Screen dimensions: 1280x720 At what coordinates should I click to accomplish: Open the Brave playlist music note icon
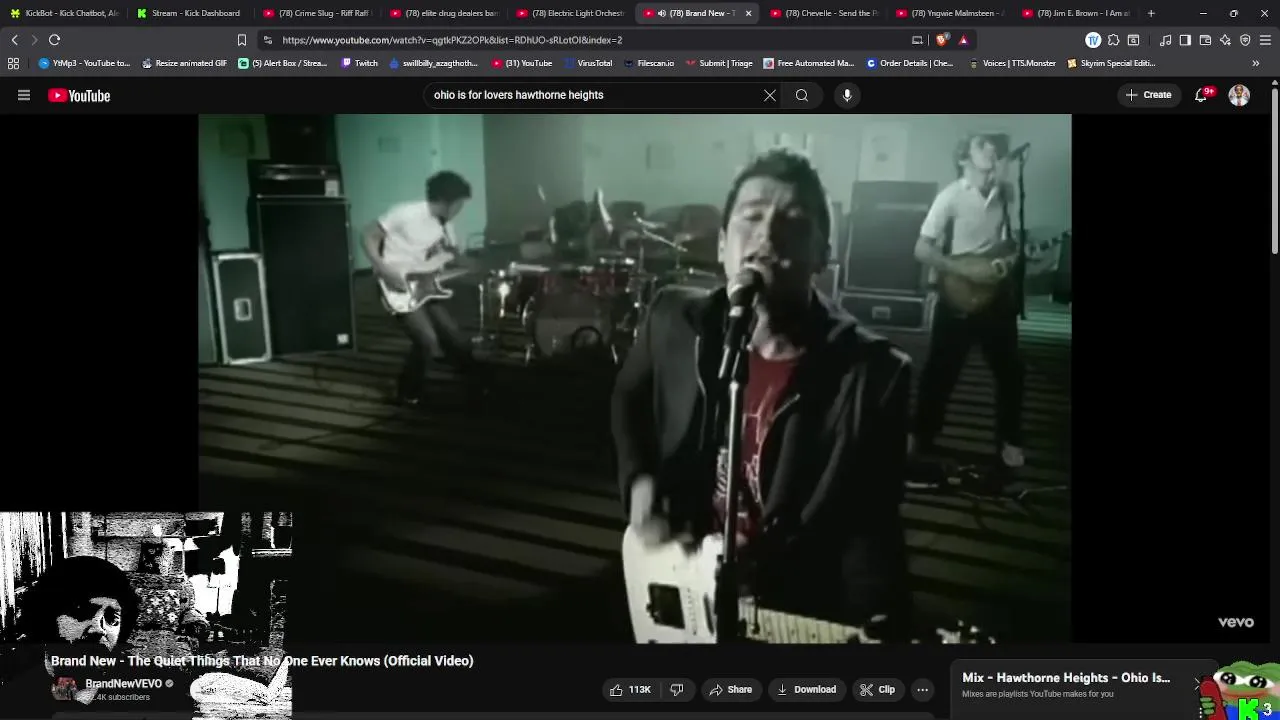[1165, 40]
